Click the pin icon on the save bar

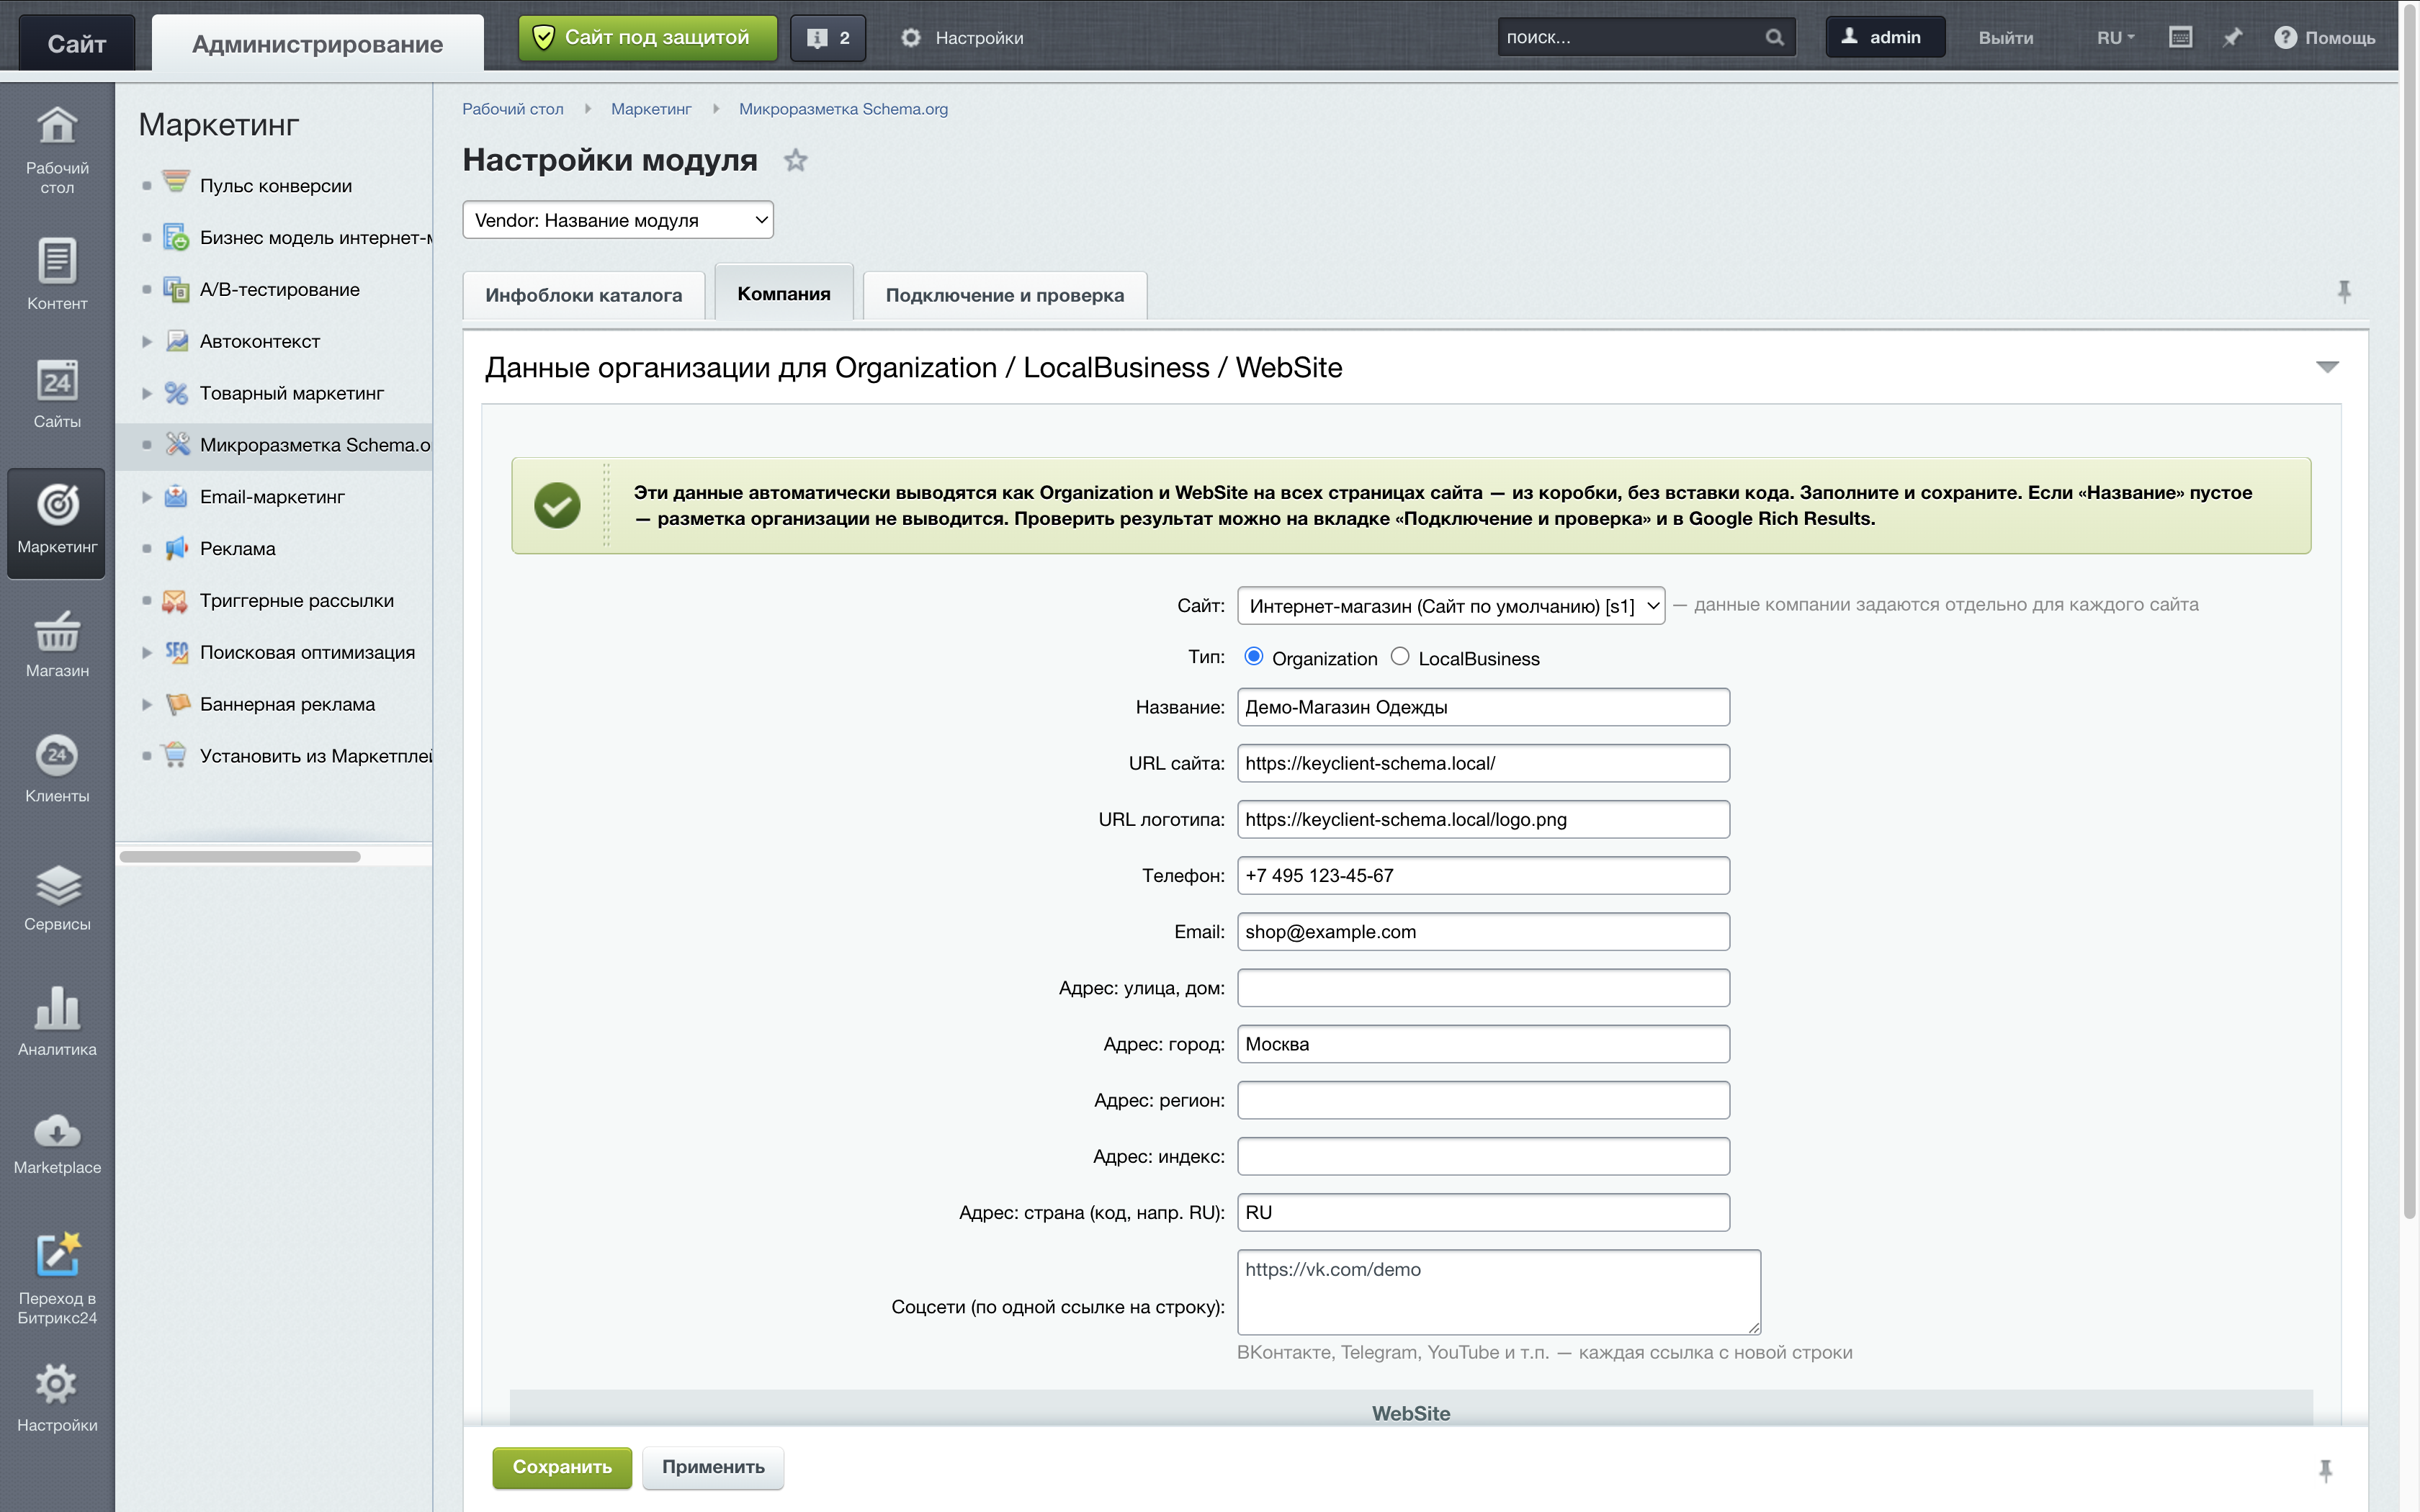2325,1469
